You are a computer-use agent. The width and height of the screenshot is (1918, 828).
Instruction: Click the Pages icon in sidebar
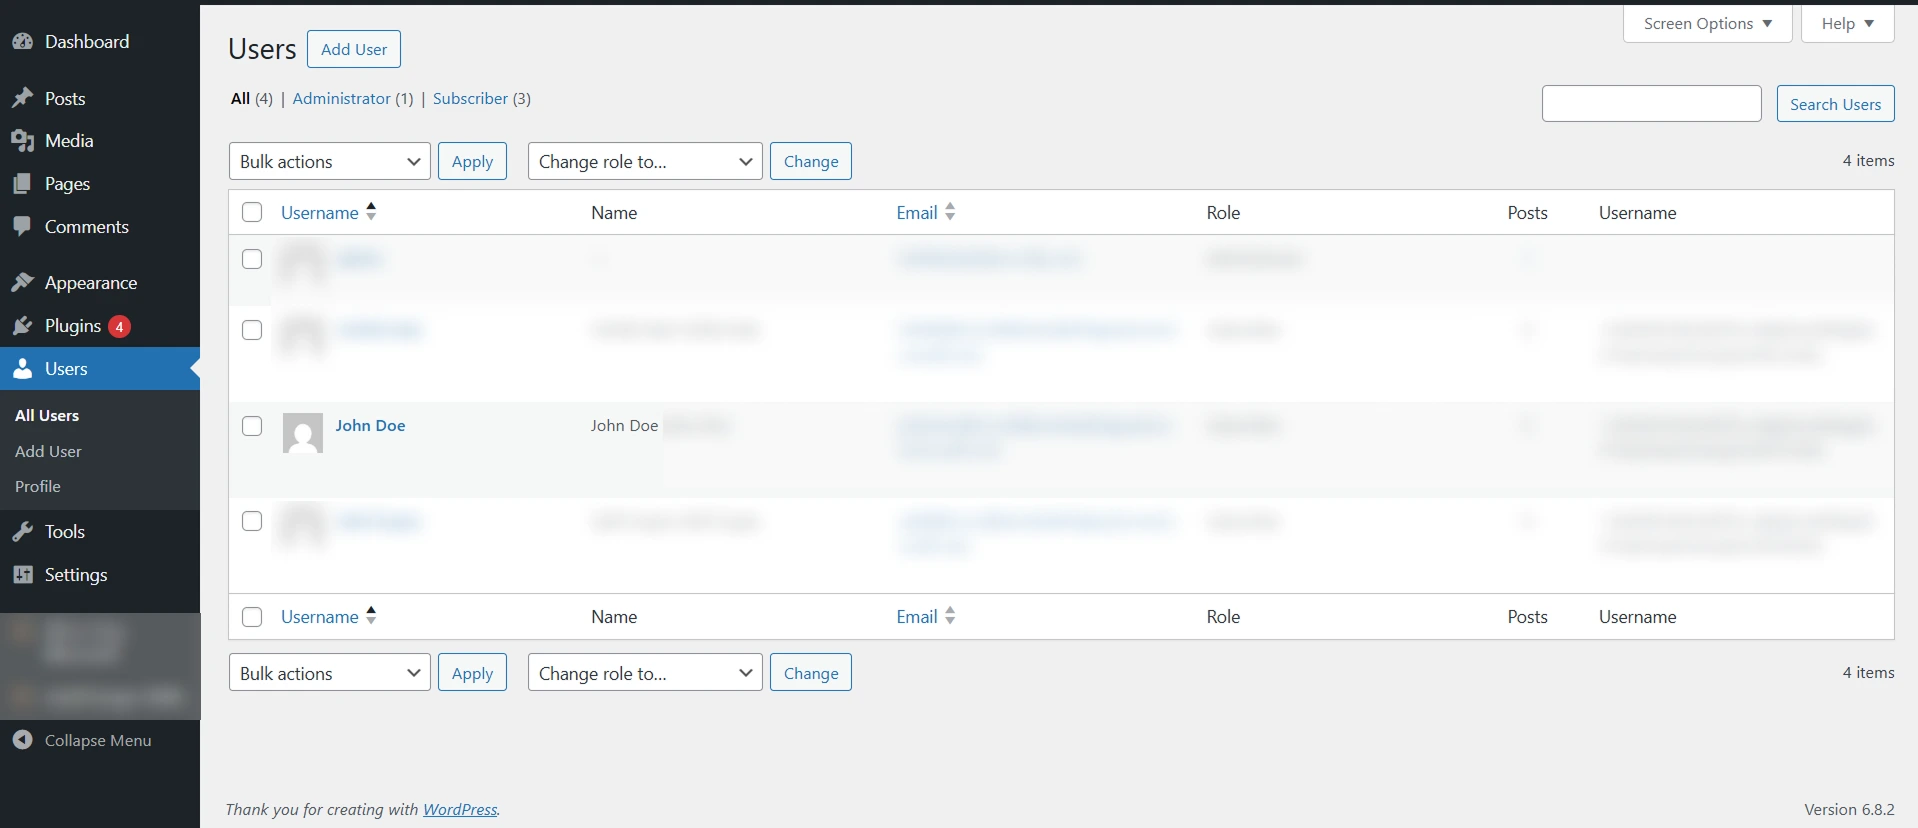(23, 184)
